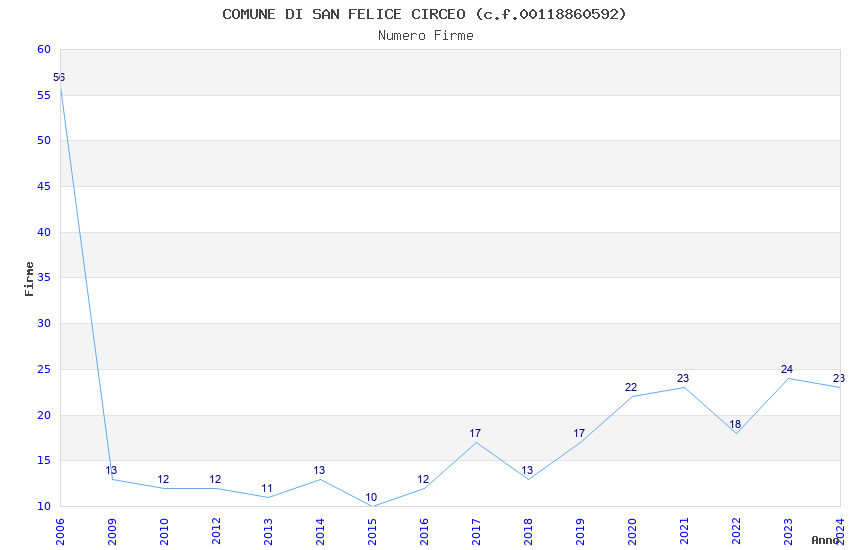Click the subtitle Numero Firme

point(426,36)
